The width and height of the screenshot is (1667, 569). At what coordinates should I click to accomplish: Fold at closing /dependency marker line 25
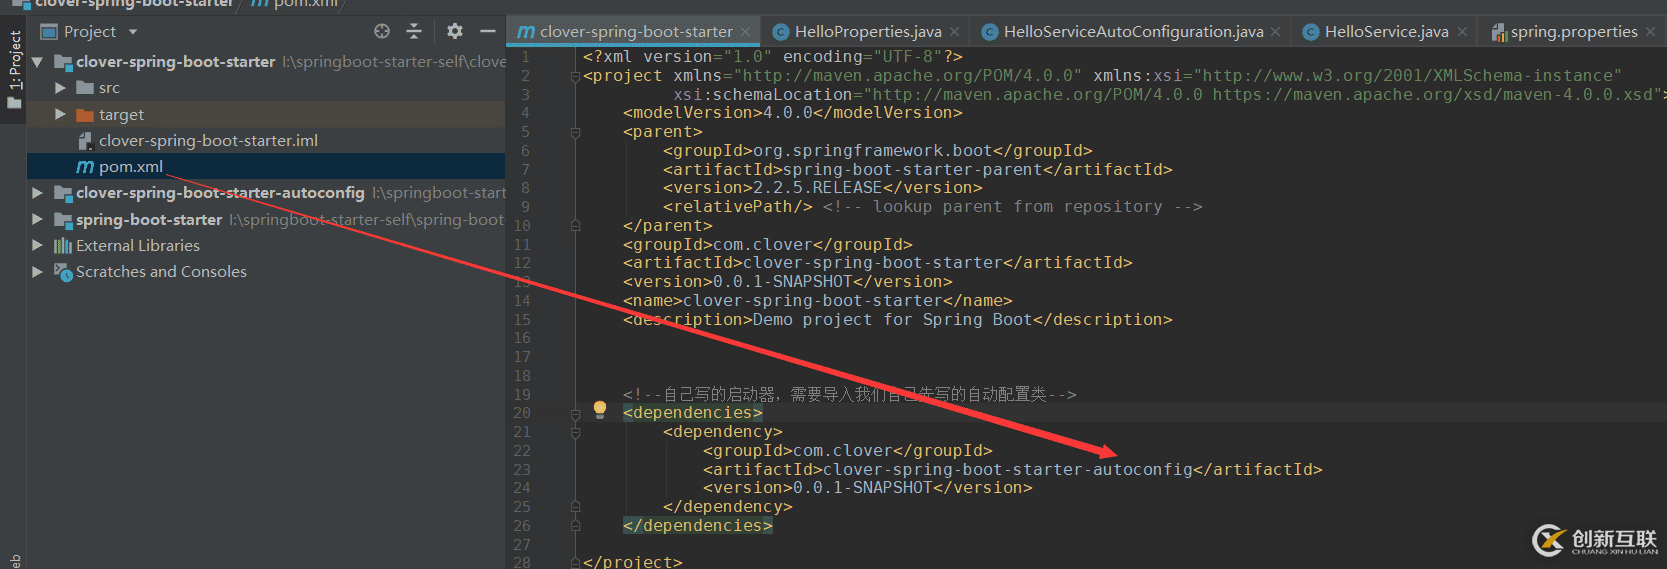tap(575, 507)
